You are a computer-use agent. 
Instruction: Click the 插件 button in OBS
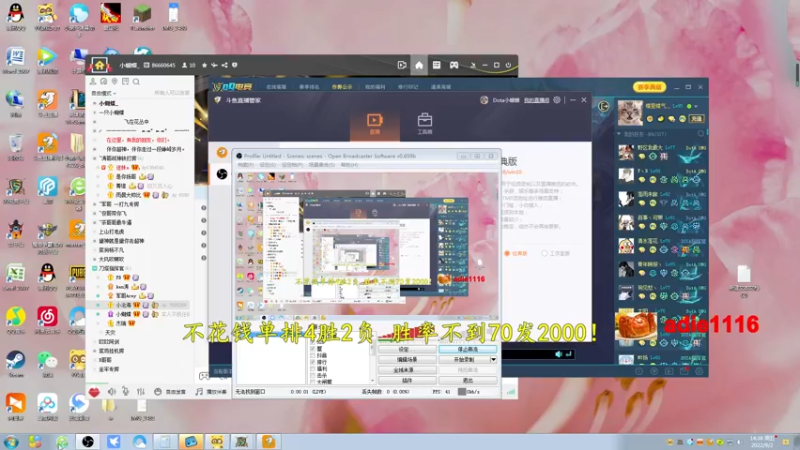pyautogui.click(x=407, y=380)
